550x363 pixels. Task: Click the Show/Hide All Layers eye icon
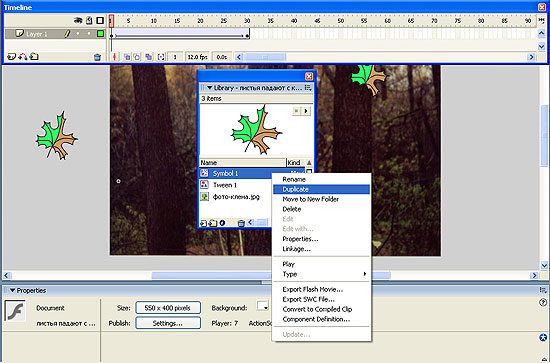pos(78,21)
